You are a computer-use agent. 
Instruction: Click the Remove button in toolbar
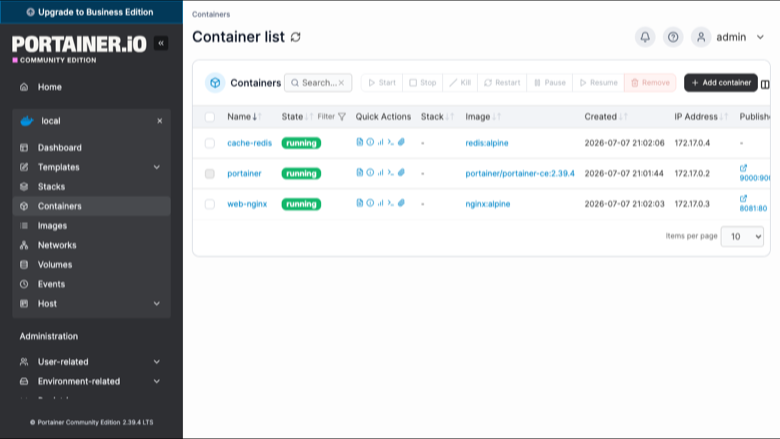[x=650, y=83]
